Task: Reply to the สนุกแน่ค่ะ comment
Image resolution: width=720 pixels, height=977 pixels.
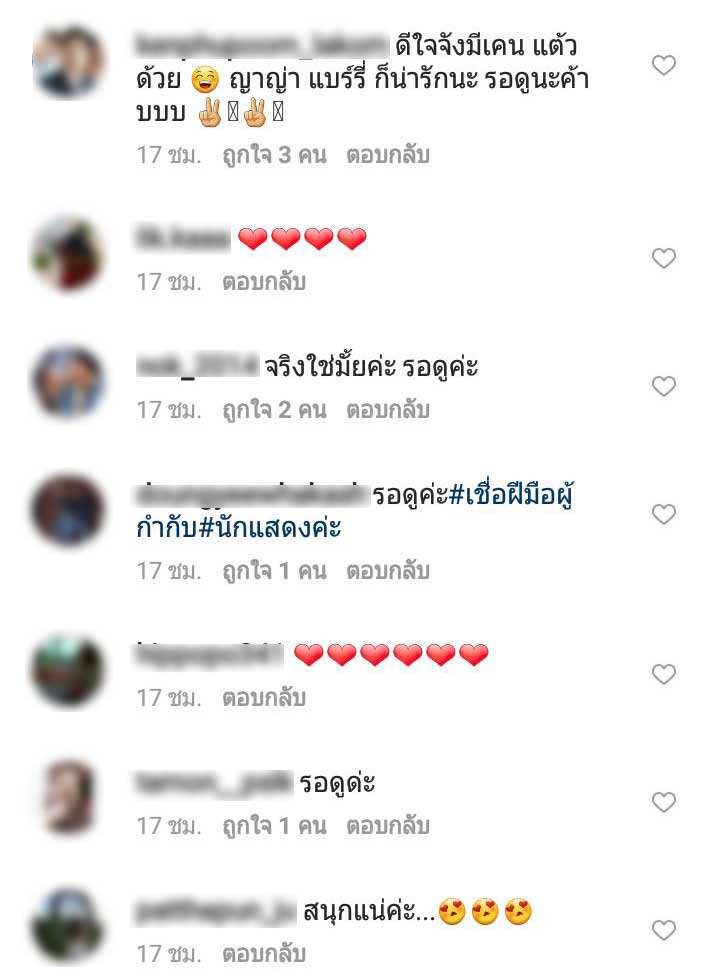Action: tap(264, 954)
